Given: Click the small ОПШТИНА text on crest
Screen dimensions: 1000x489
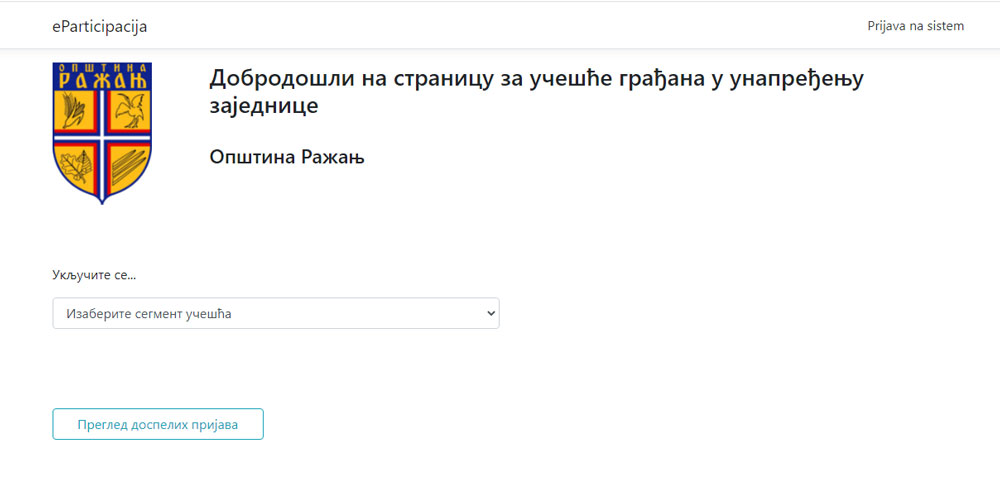Looking at the screenshot, I should [102, 66].
